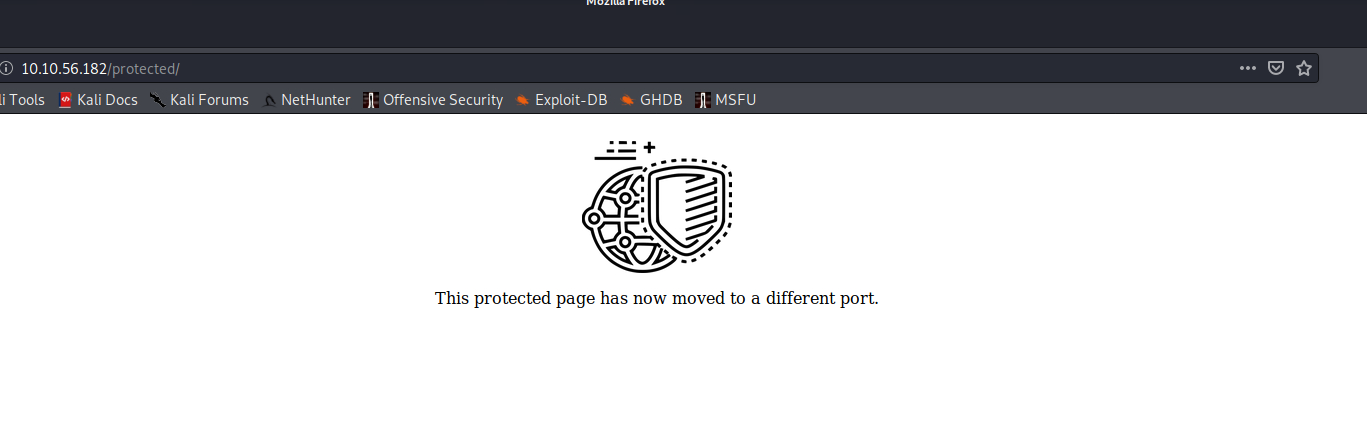Click the NetHunter bookmark favicon
1367x444 pixels.
[x=269, y=100]
